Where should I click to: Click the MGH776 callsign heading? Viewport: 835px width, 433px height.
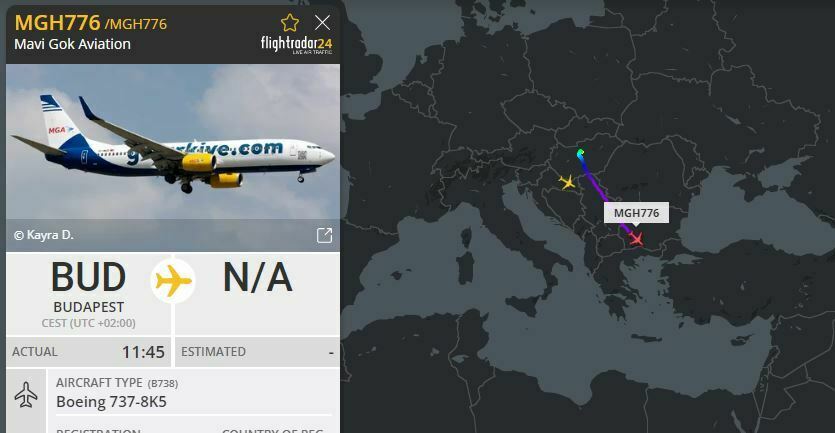click(58, 23)
